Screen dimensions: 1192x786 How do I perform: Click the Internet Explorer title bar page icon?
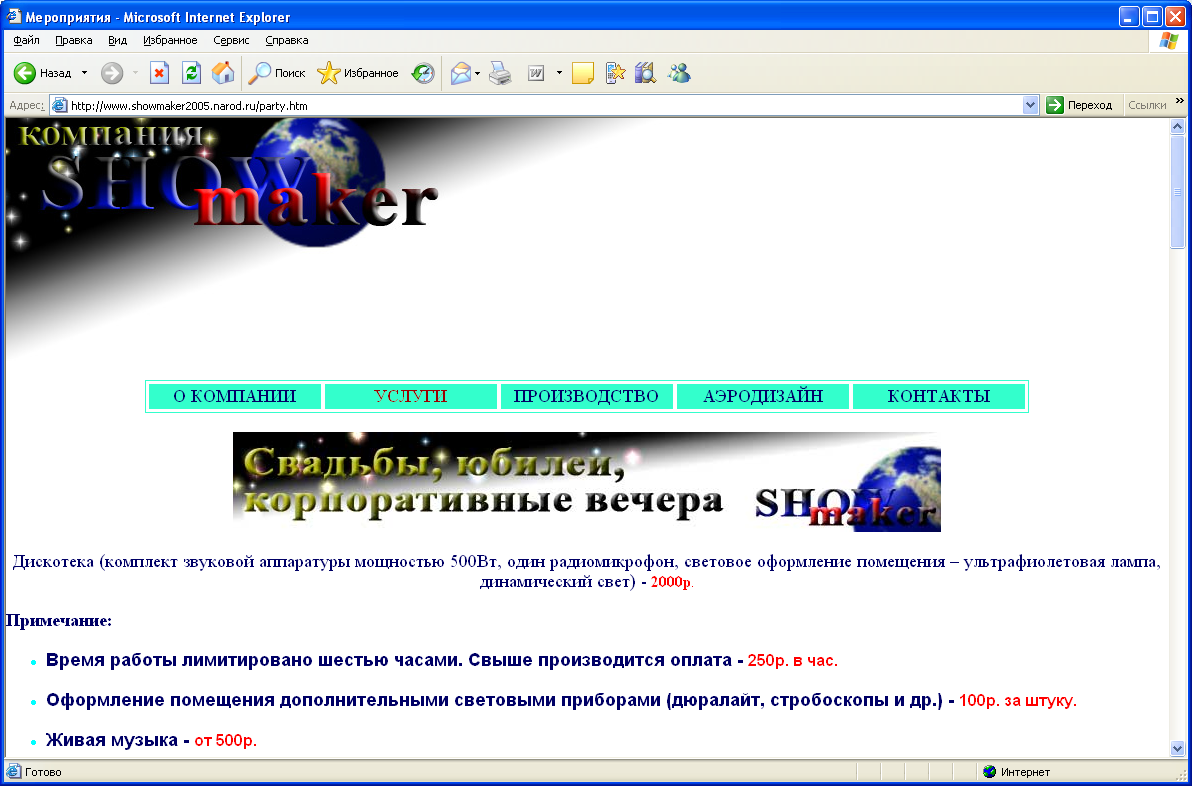13,16
